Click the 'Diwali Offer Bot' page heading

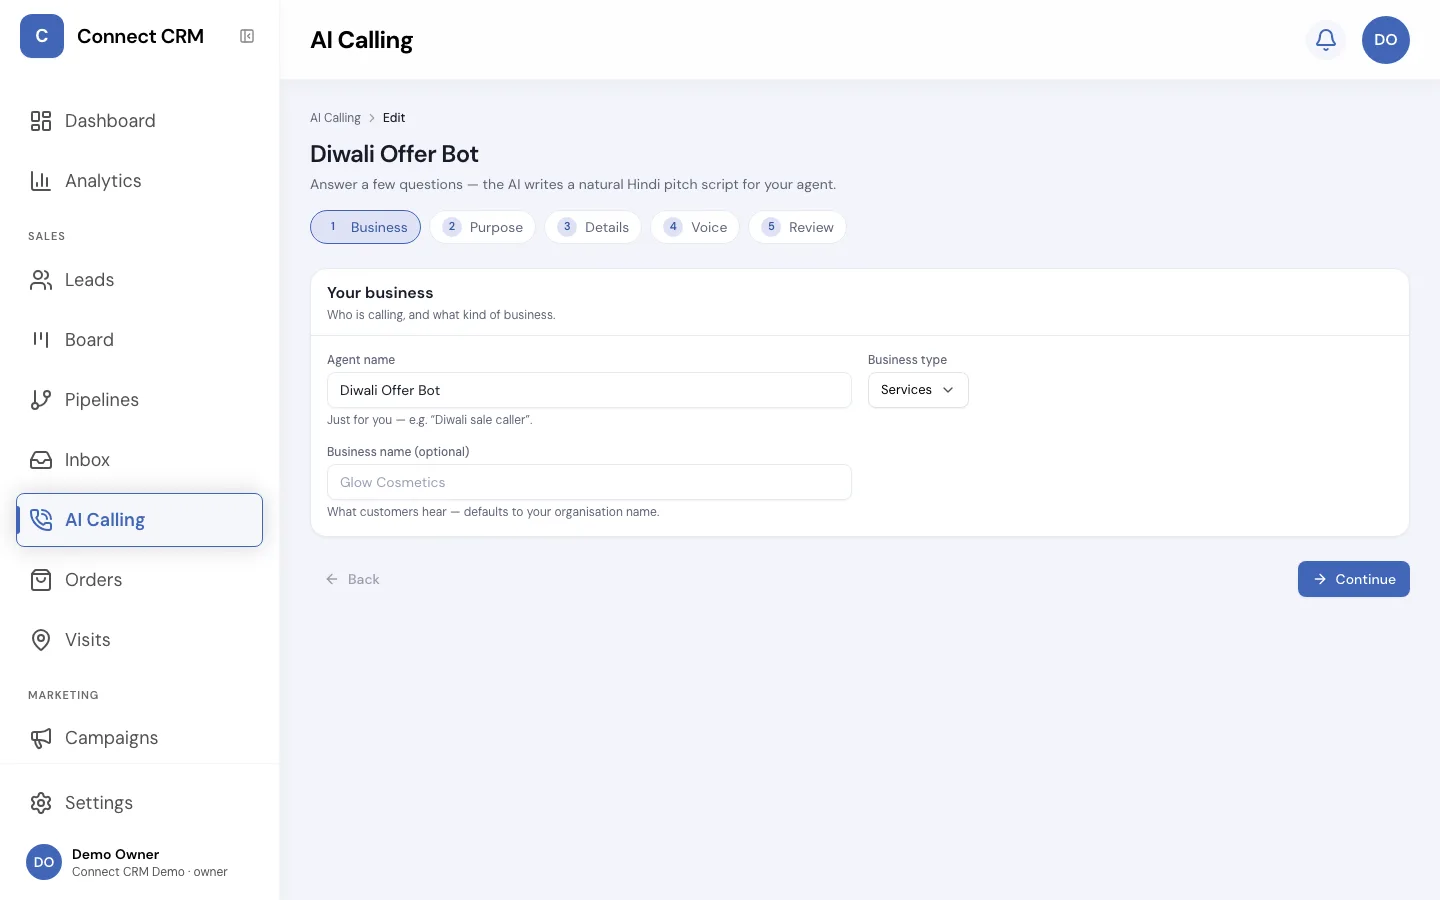[394, 154]
